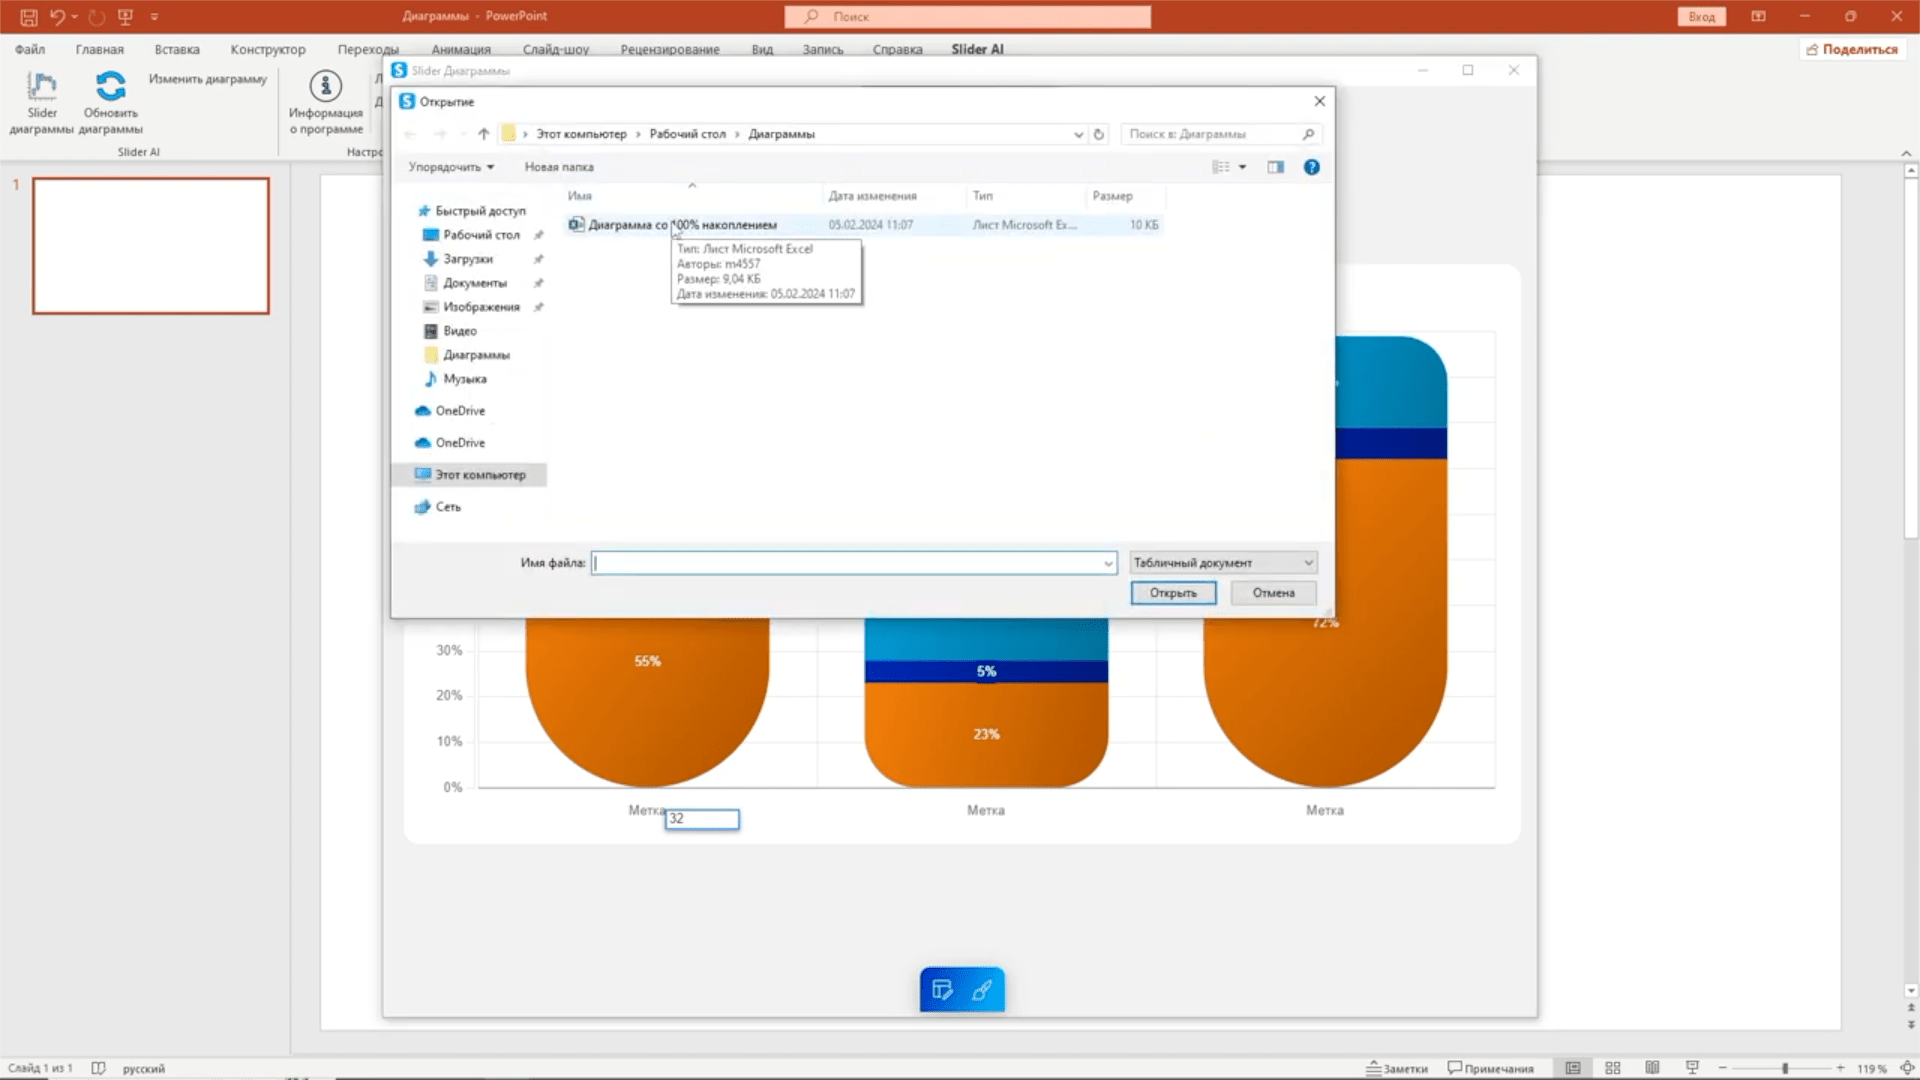Click the Открыть button
Viewport: 1920px width, 1080px height.
[1173, 593]
